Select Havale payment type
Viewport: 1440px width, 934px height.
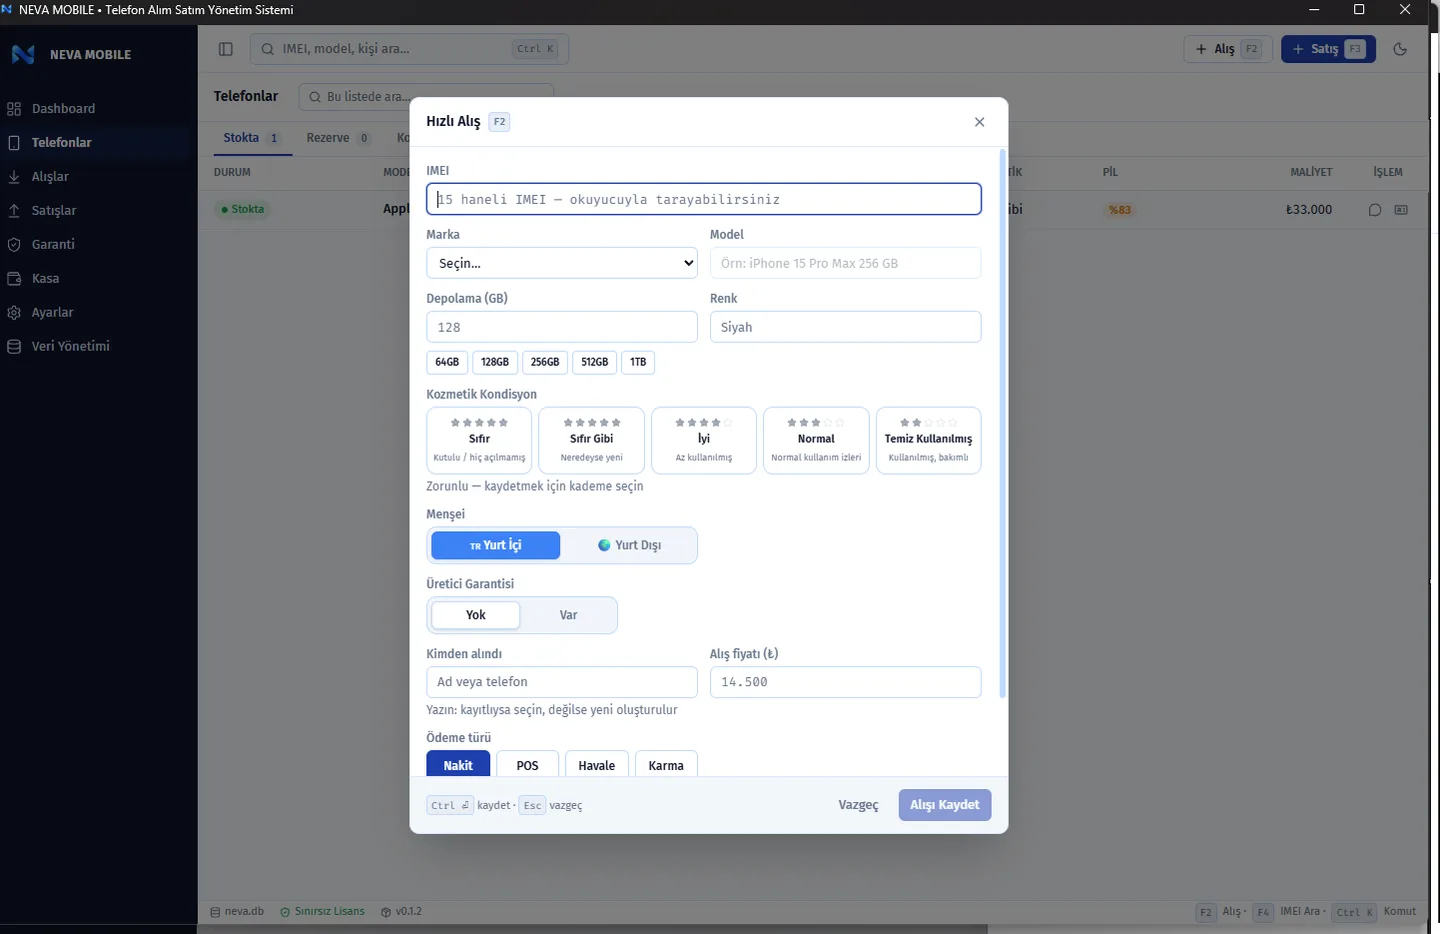(597, 764)
